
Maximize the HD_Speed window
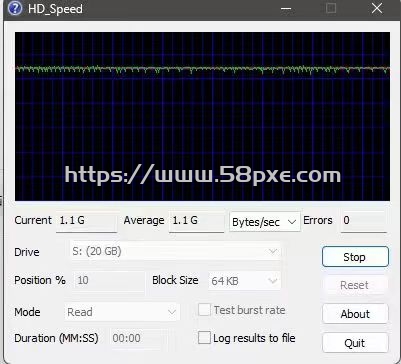point(331,8)
